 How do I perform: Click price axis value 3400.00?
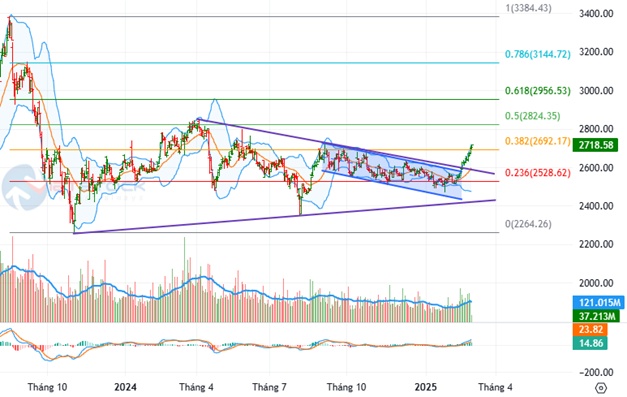(x=596, y=14)
